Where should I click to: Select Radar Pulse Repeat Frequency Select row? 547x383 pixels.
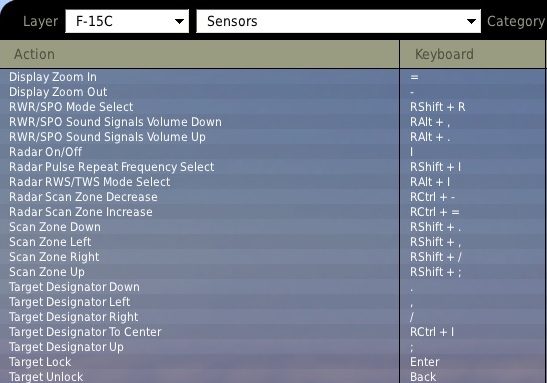click(200, 167)
